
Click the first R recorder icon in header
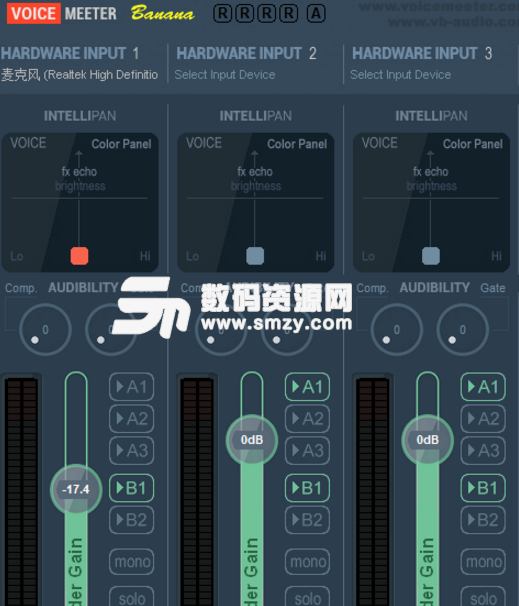(x=223, y=14)
